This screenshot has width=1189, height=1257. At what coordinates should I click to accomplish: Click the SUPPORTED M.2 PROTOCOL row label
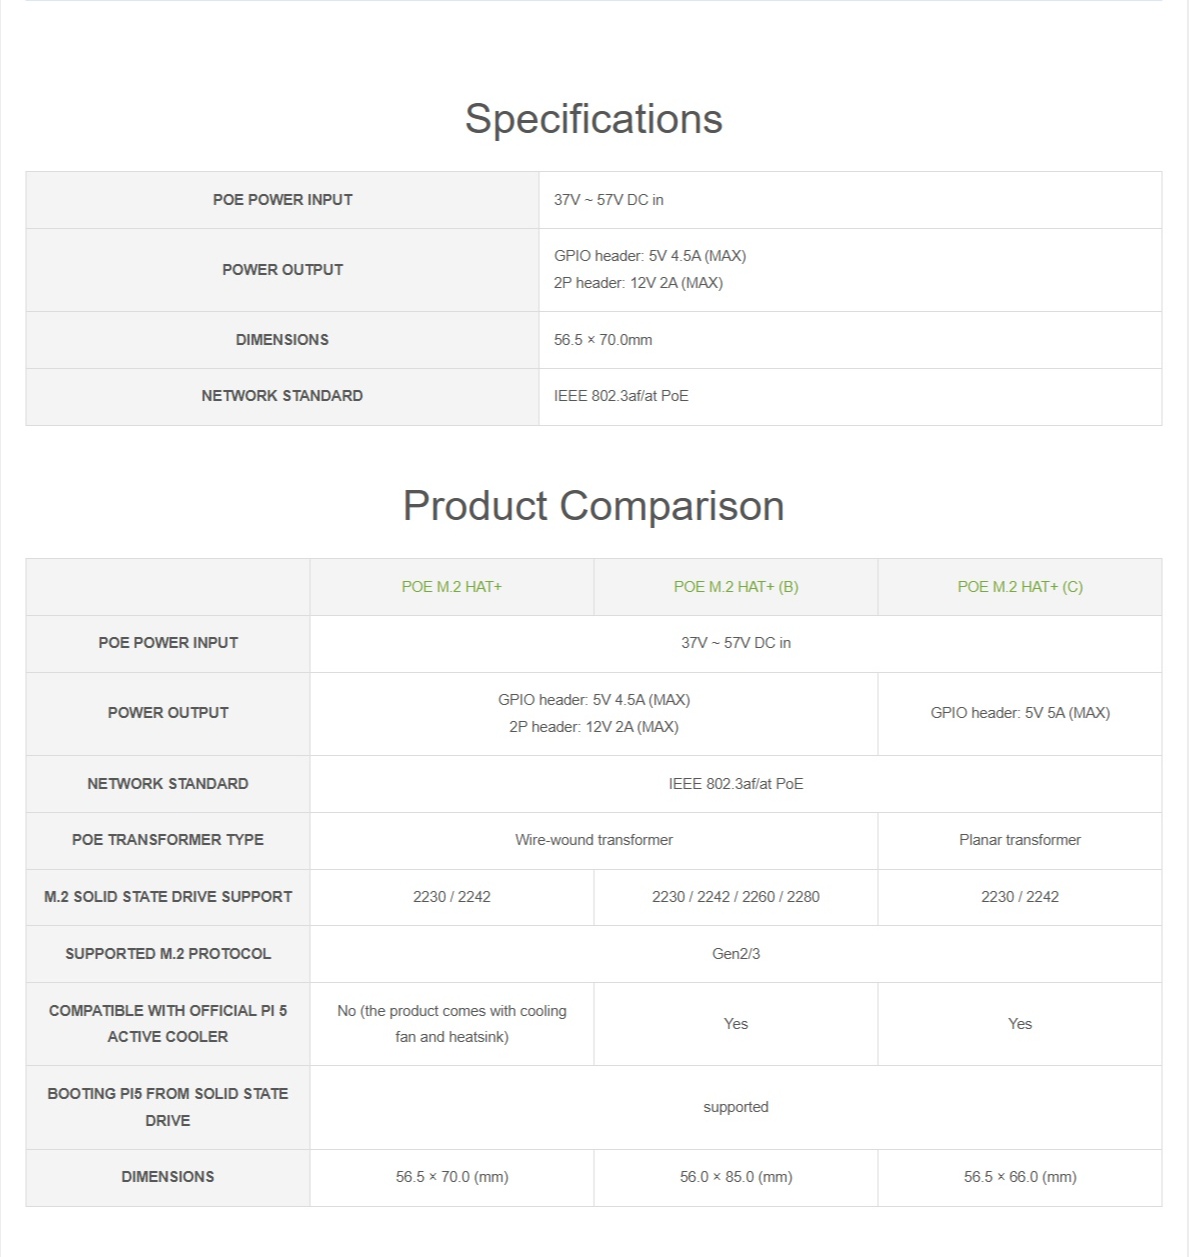[168, 954]
